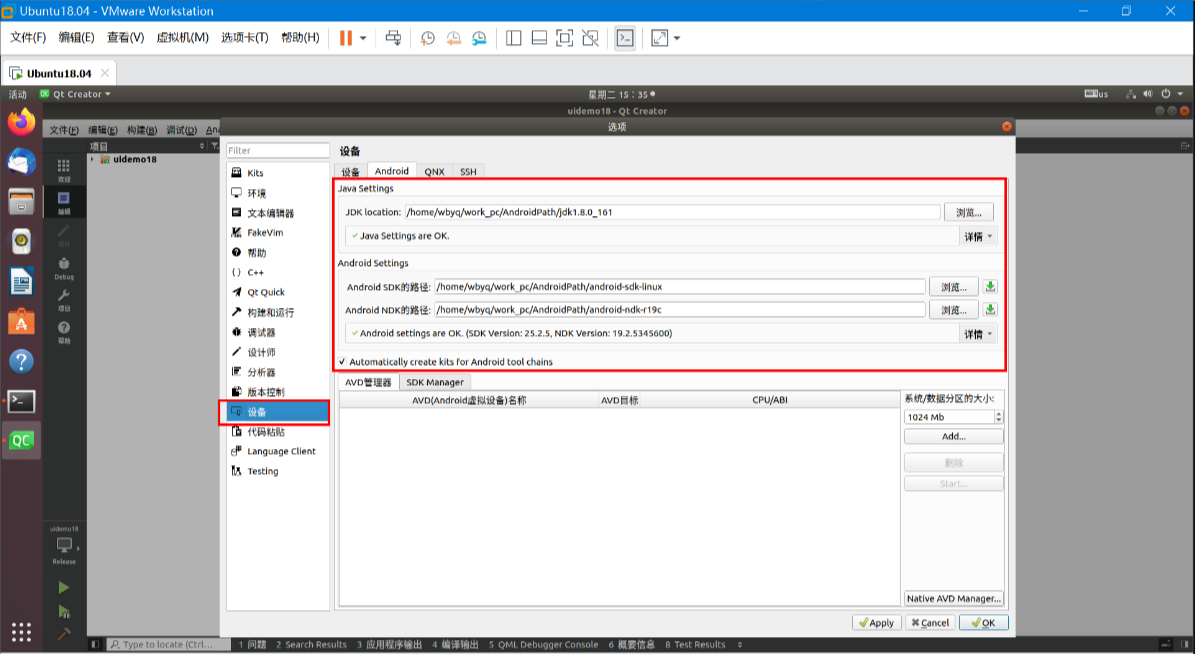The width and height of the screenshot is (1195, 654).
Task: Toggle Automatically create kits for Android checkbox
Action: tap(343, 362)
